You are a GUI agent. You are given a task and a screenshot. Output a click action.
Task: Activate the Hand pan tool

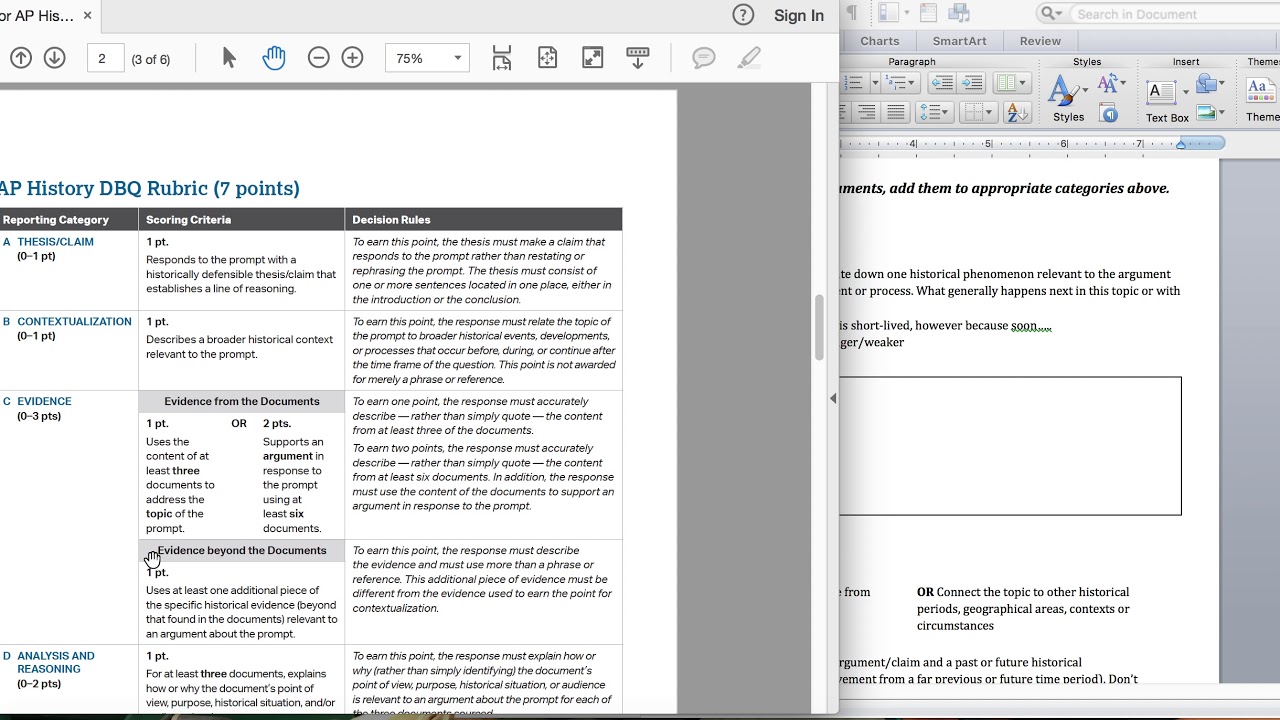point(274,58)
